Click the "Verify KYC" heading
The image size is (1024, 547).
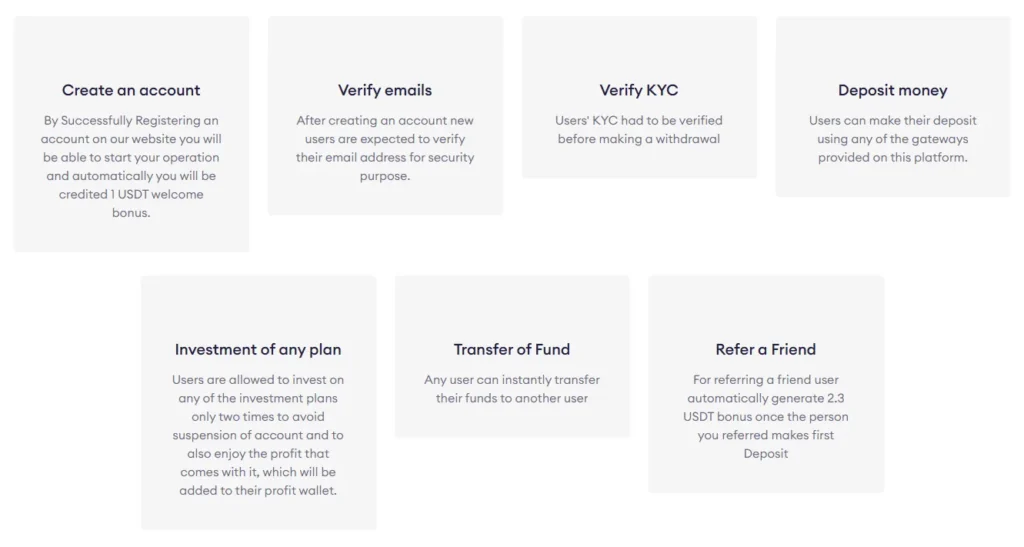tap(639, 90)
